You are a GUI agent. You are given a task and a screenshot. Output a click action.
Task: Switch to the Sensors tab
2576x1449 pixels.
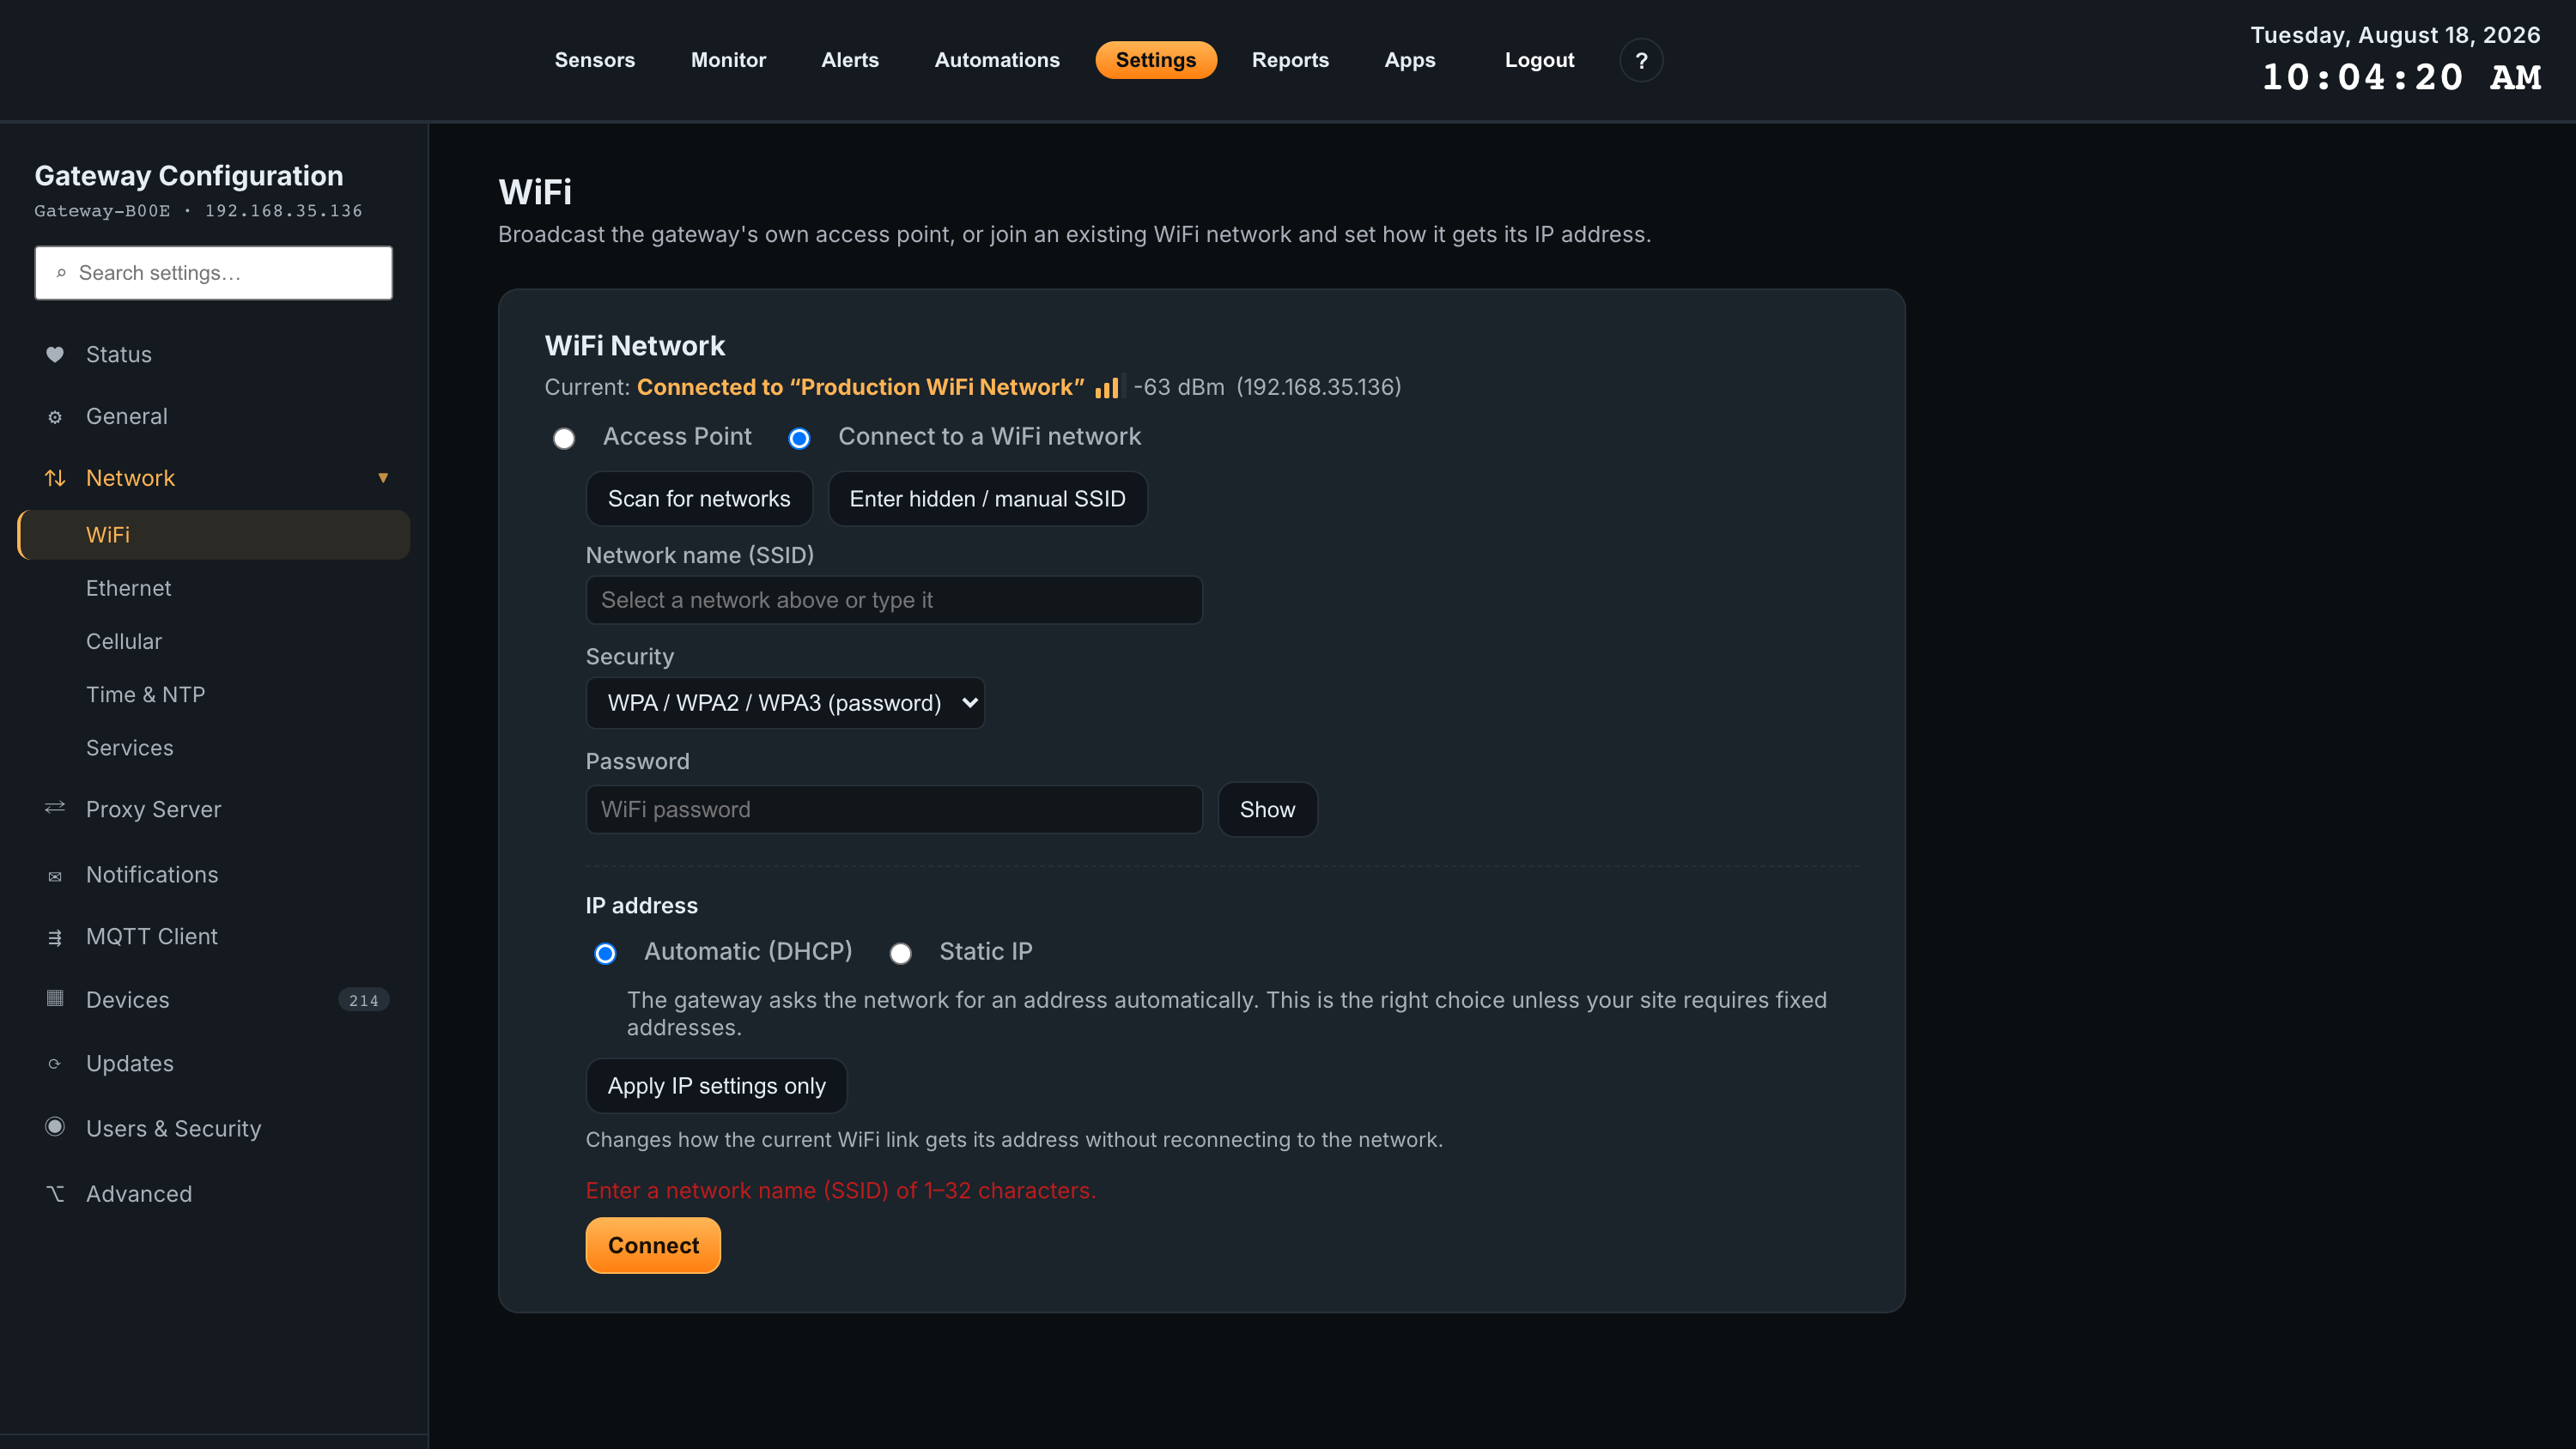tap(595, 60)
